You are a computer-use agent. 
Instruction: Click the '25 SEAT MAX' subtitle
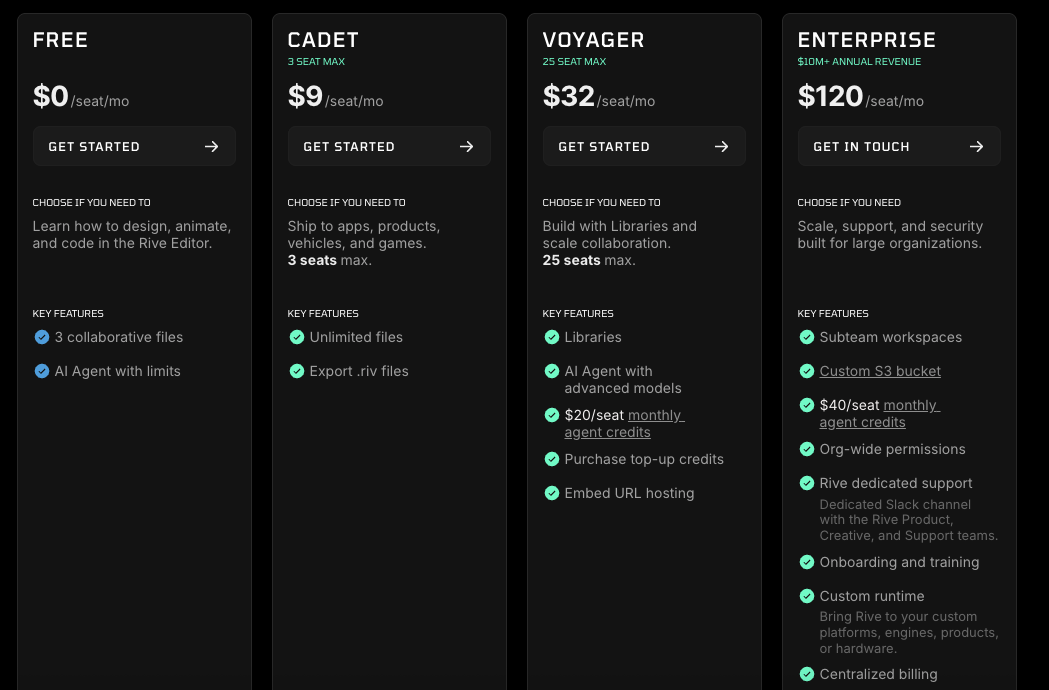click(x=574, y=62)
